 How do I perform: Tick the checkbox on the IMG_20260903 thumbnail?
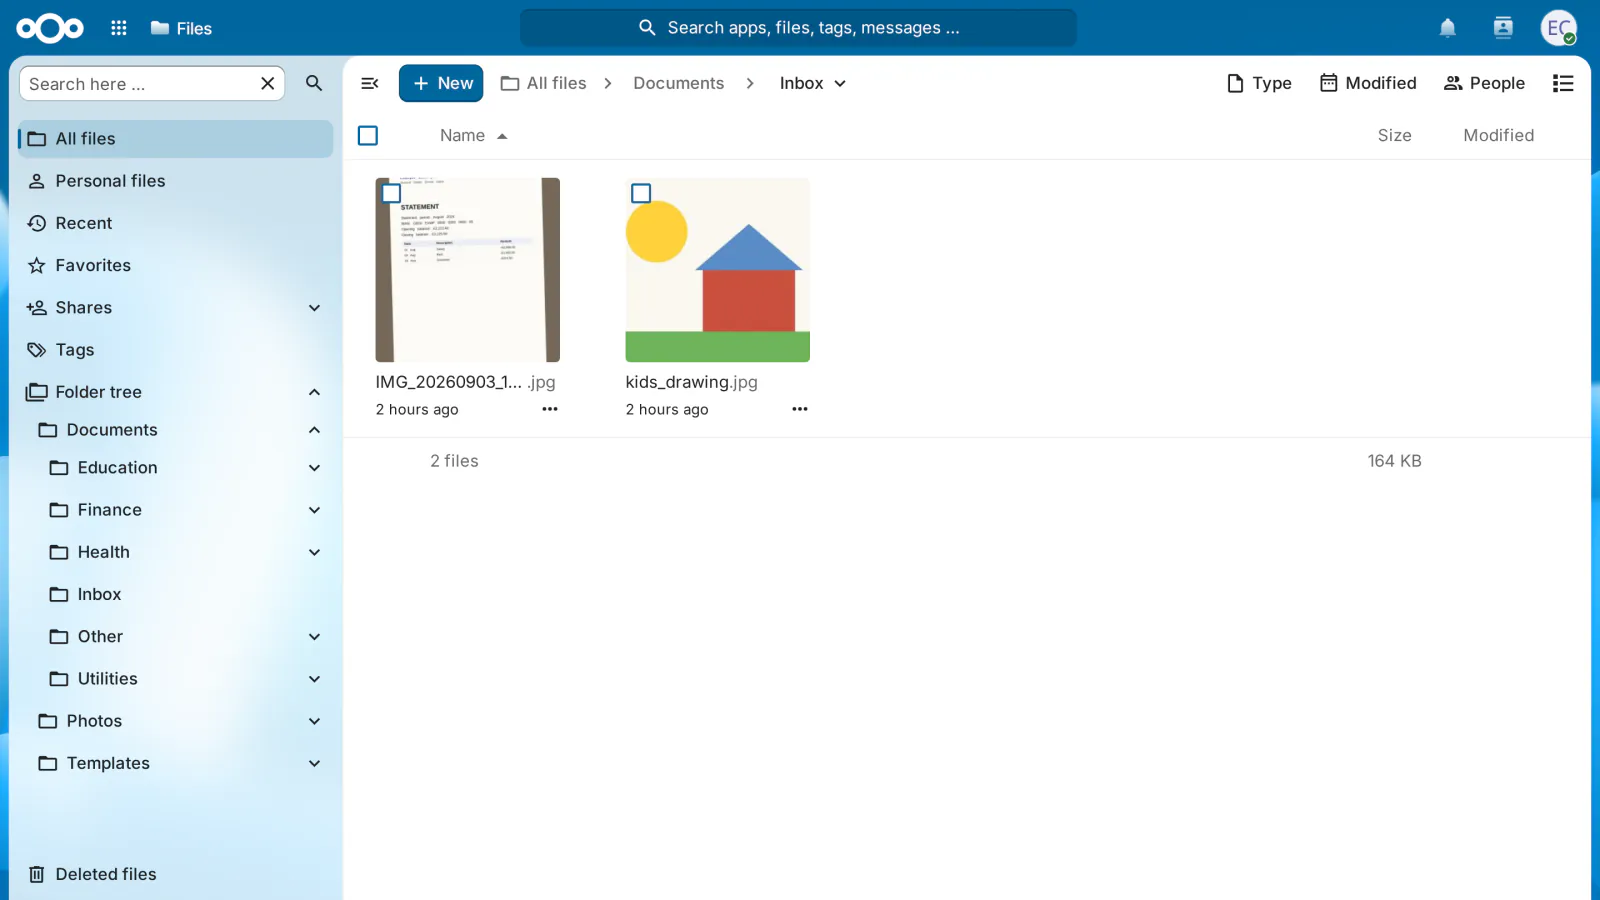392,194
